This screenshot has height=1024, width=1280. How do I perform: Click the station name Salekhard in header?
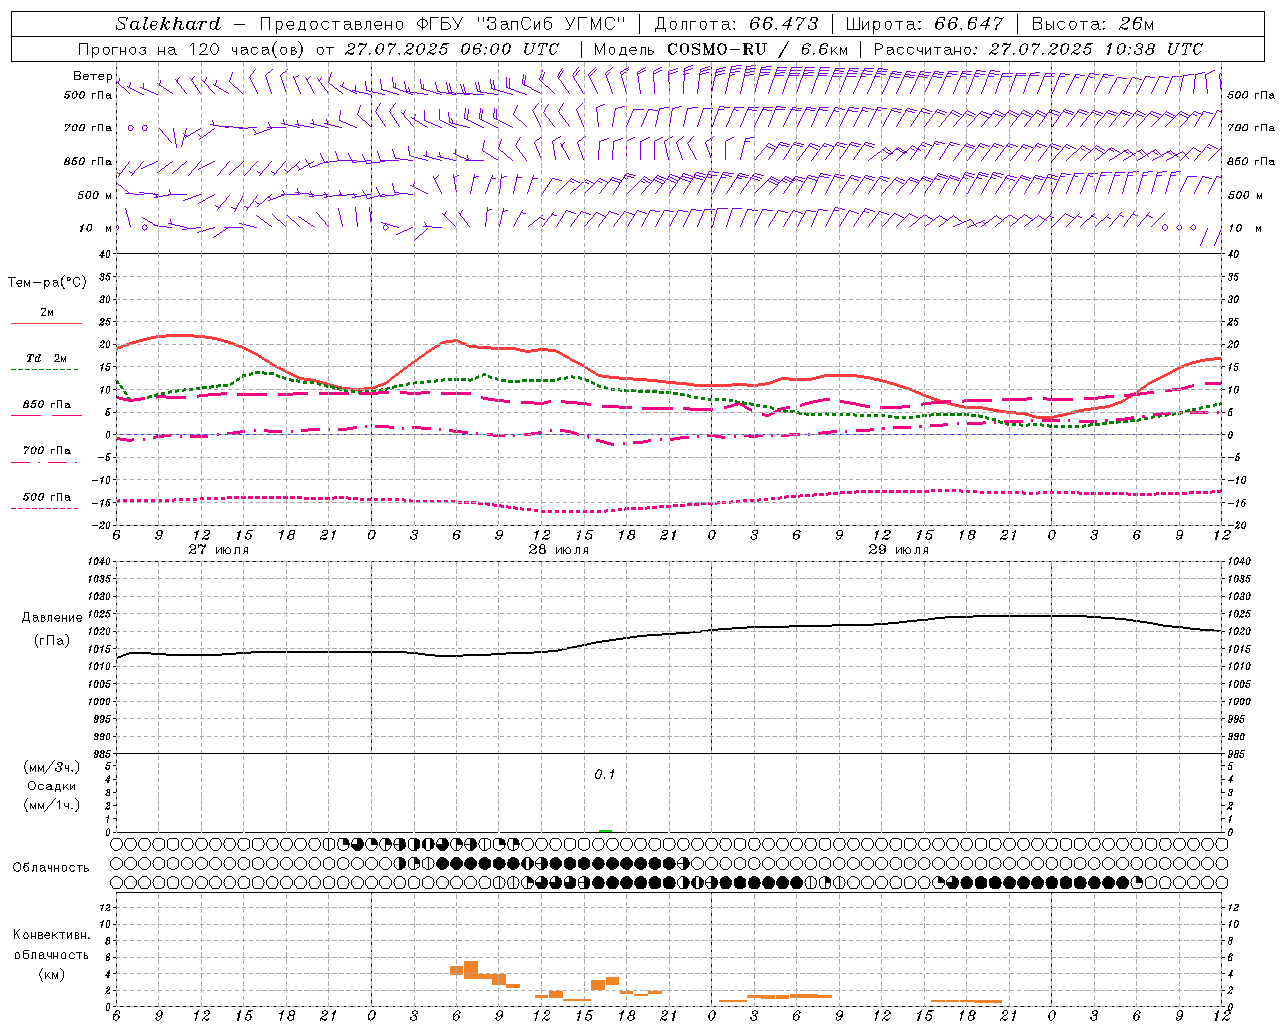pos(168,24)
